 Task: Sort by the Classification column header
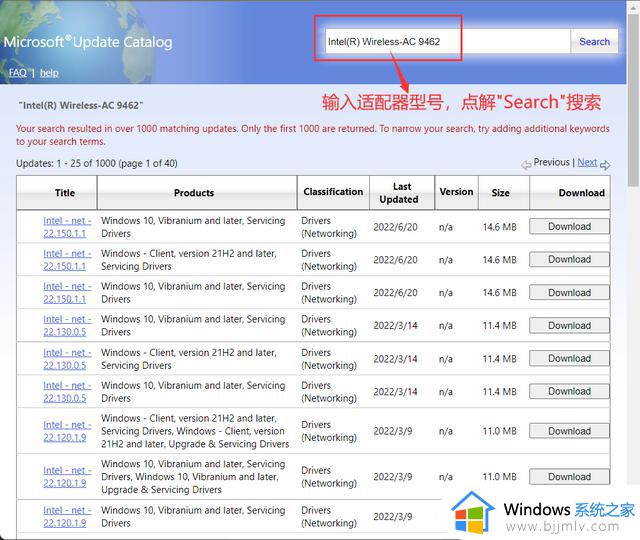333,192
